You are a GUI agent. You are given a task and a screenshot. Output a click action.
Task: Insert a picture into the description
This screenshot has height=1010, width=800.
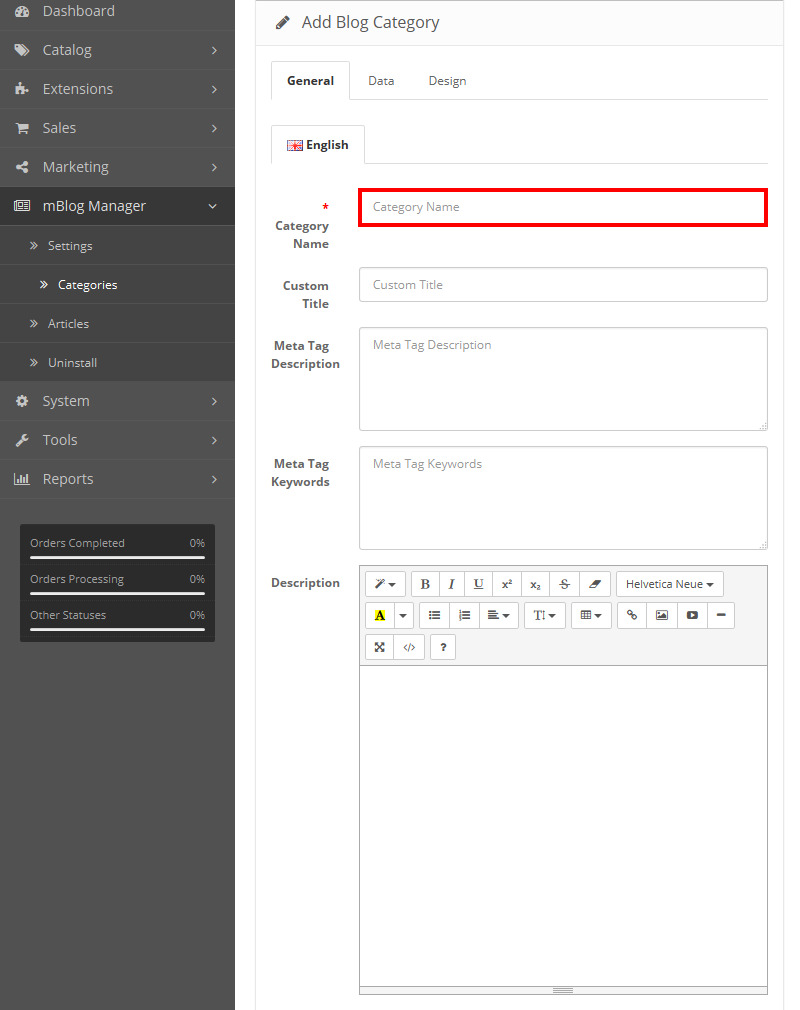[661, 616]
